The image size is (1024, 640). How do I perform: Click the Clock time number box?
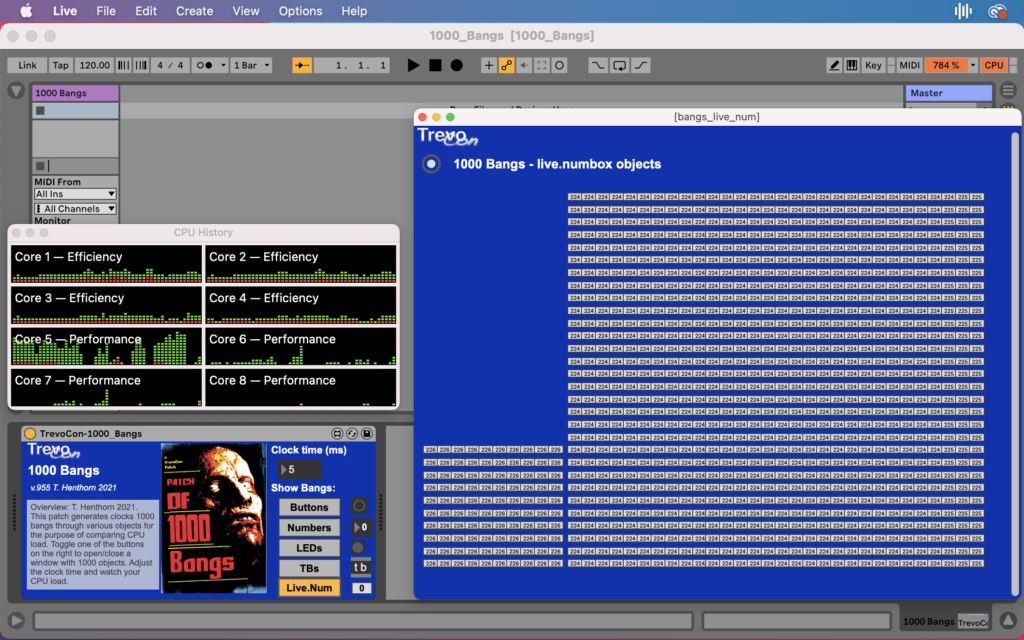[x=298, y=469]
